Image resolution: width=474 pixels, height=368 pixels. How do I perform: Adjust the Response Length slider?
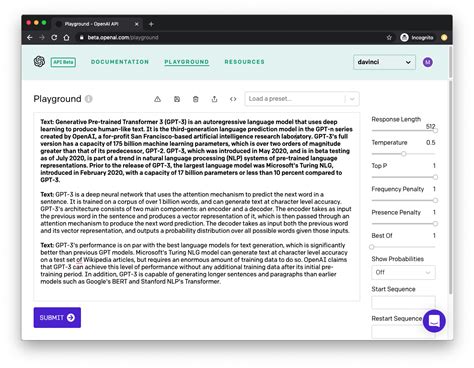click(403, 131)
